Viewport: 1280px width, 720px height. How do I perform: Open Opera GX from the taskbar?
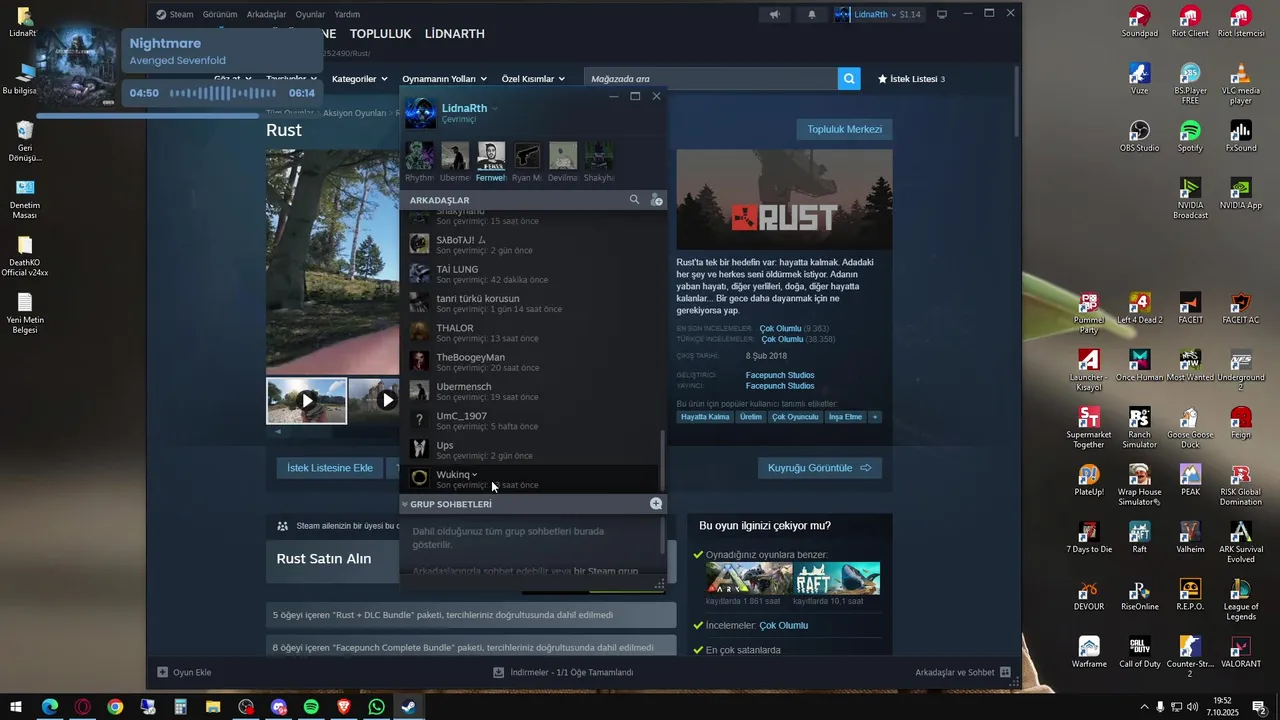pos(82,707)
